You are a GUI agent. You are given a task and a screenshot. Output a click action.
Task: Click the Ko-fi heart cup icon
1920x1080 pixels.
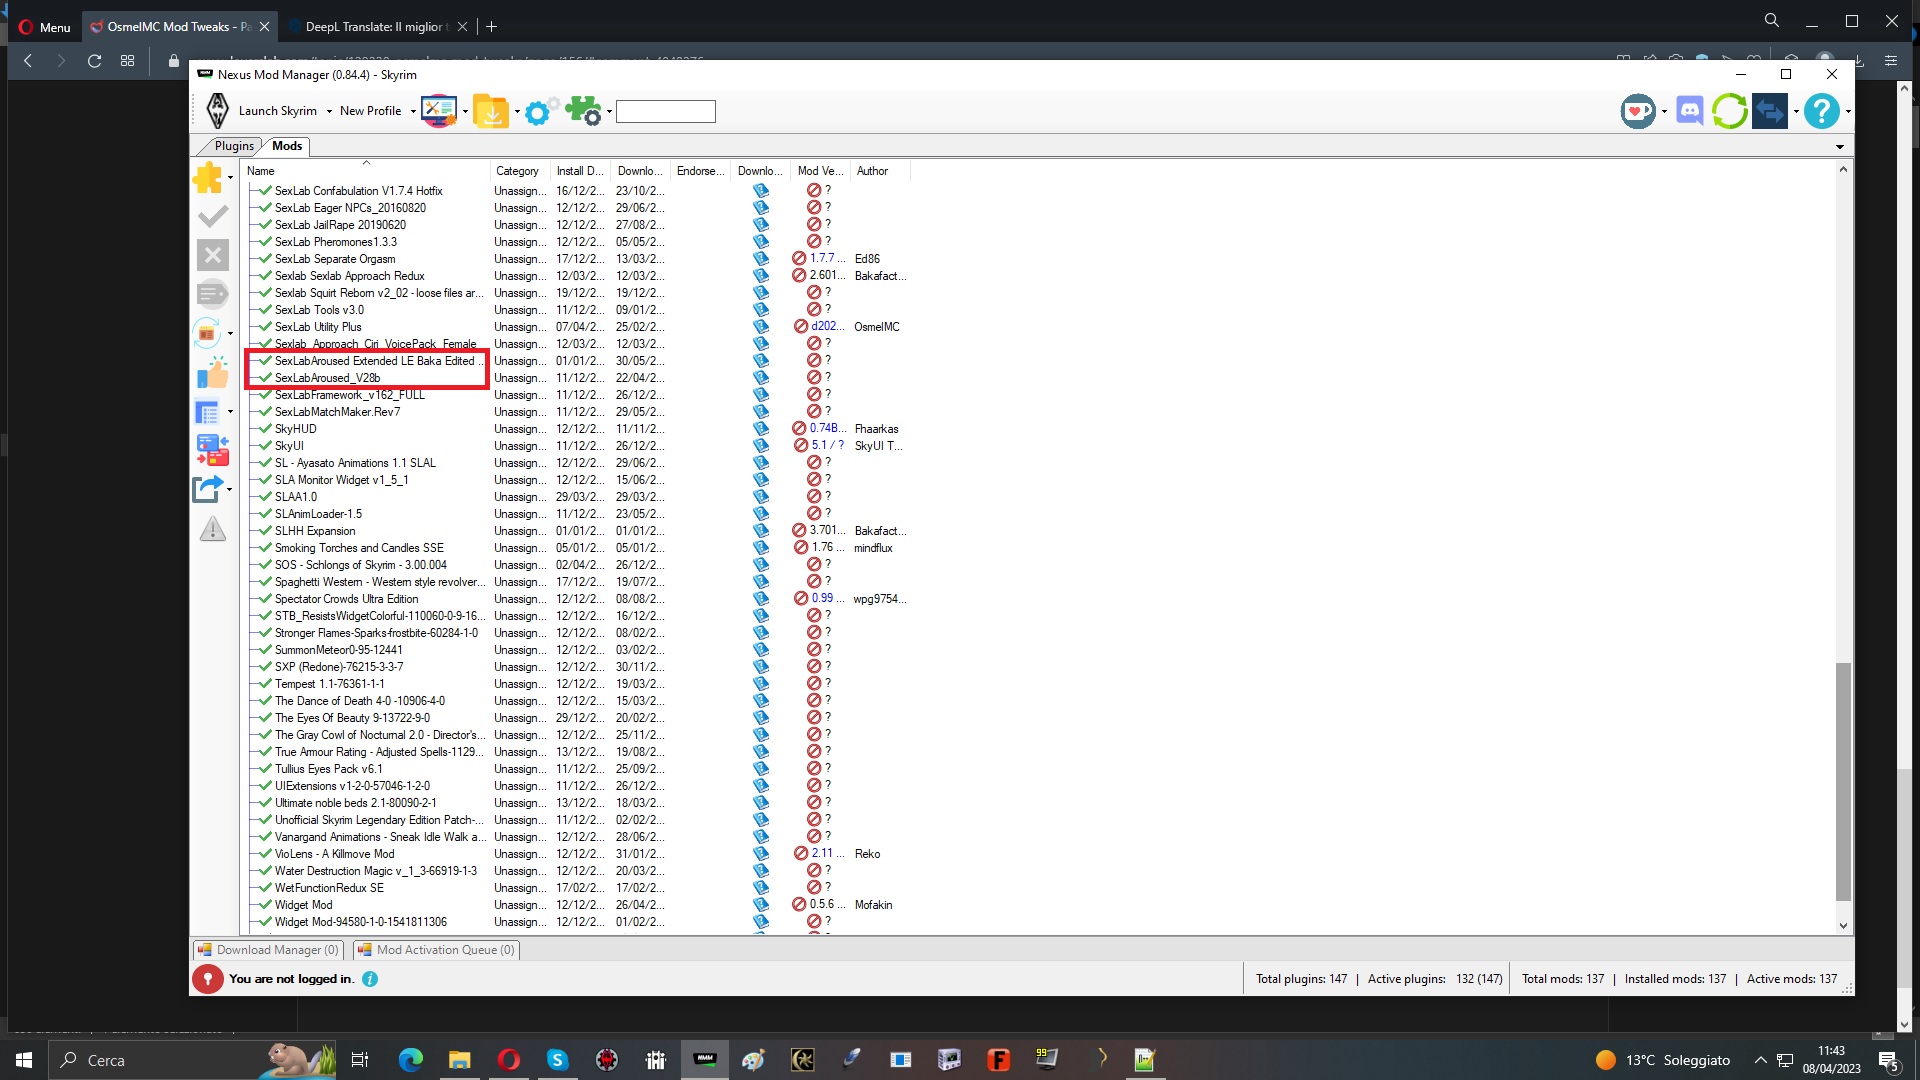1638,111
